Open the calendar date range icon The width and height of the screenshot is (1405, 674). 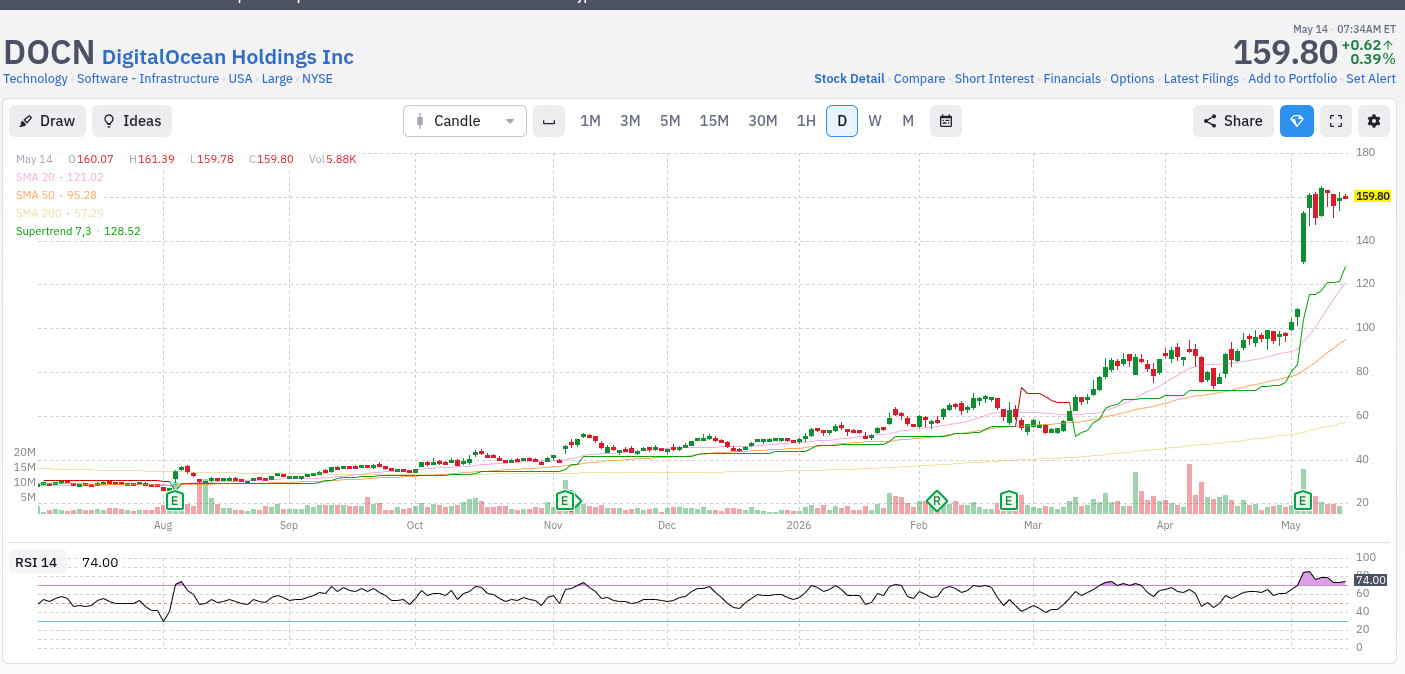[x=946, y=121]
